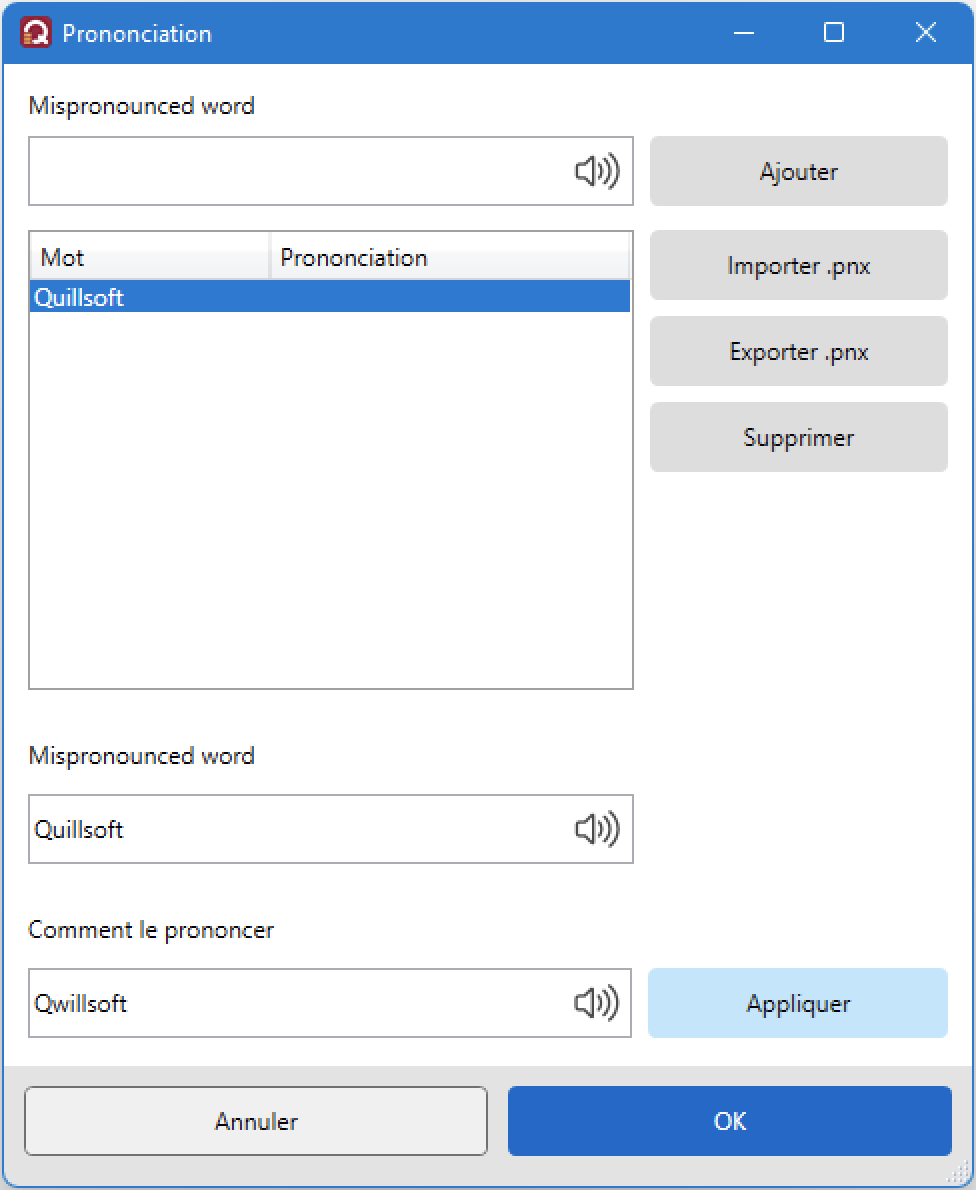Focus the empty top mispronounced word field
The height and width of the screenshot is (1190, 976).
coord(300,172)
